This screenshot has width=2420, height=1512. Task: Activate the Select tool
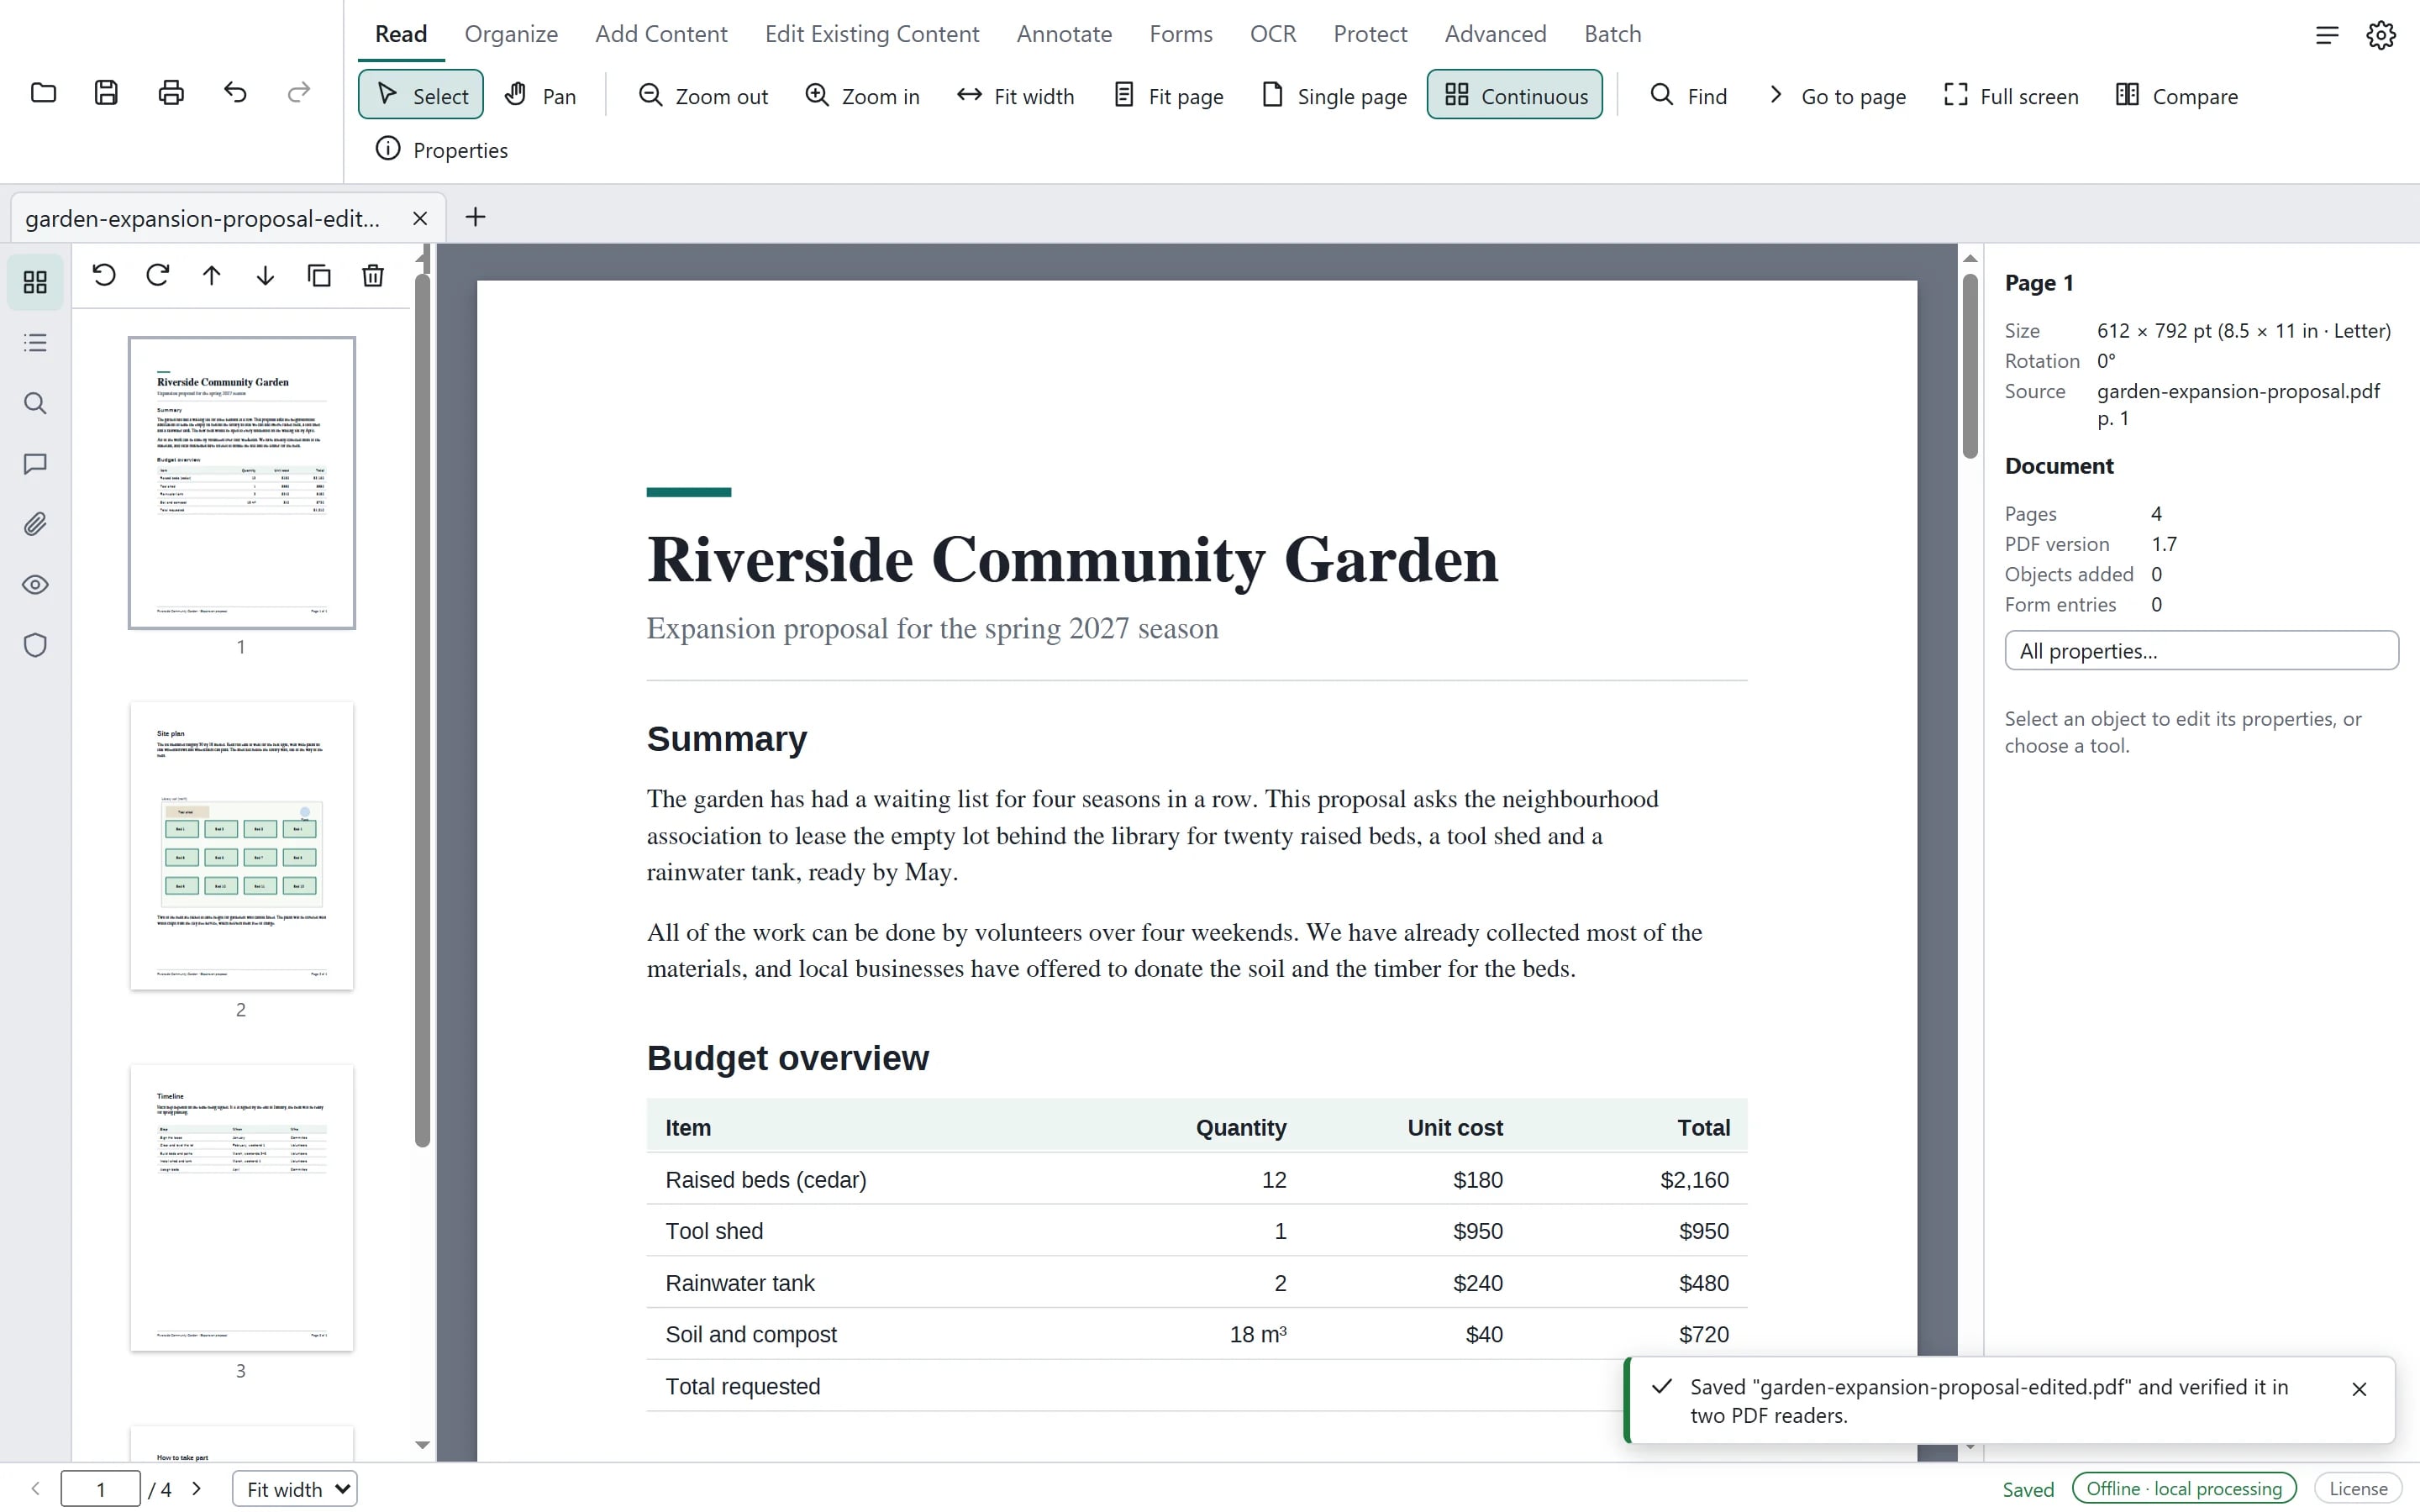click(x=421, y=95)
